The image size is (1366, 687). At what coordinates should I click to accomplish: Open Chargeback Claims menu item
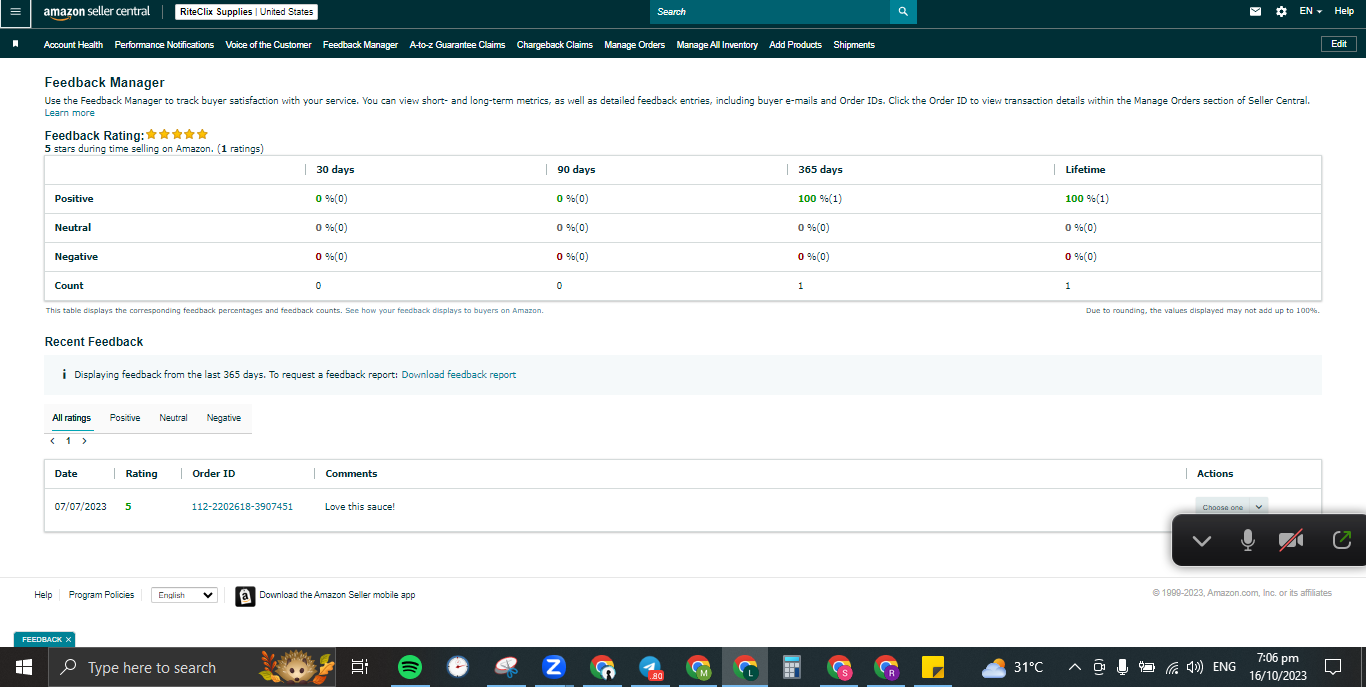(x=554, y=44)
